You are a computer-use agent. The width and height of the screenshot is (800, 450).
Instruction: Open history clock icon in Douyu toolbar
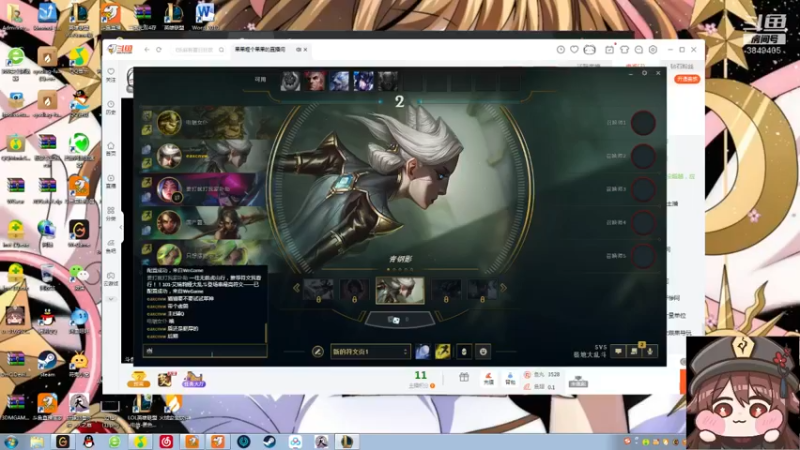click(x=561, y=49)
